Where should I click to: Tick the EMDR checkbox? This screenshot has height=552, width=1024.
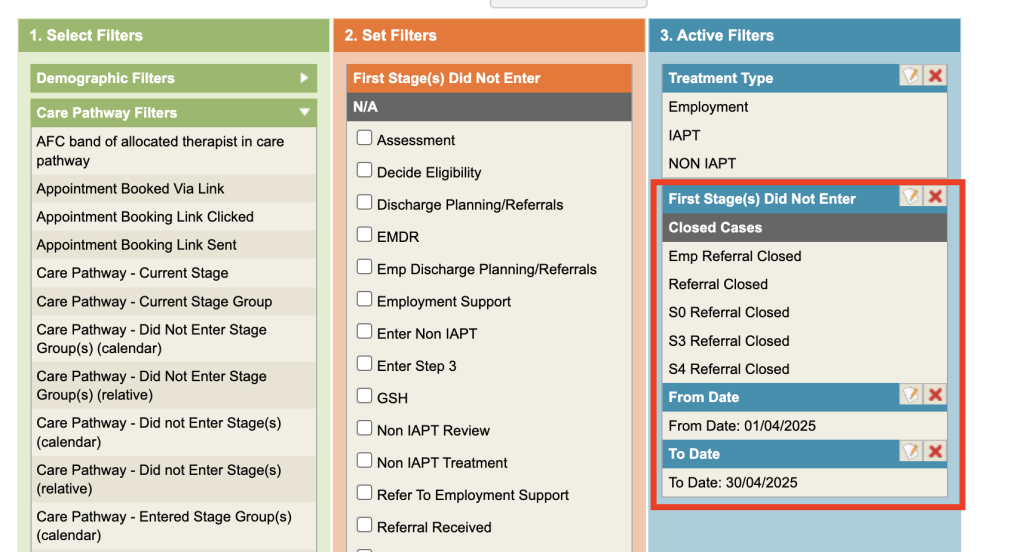click(365, 236)
